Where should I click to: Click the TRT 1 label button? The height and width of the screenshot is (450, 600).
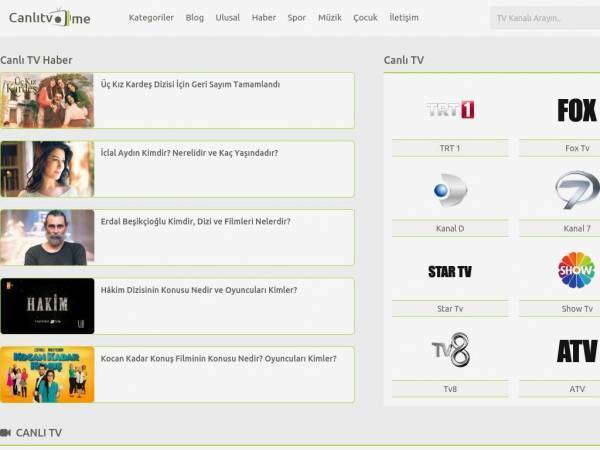tap(450, 148)
